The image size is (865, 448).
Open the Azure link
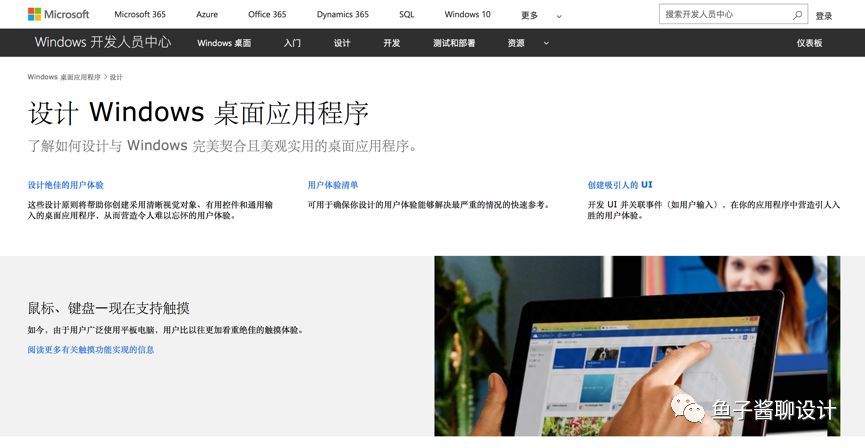click(x=207, y=15)
